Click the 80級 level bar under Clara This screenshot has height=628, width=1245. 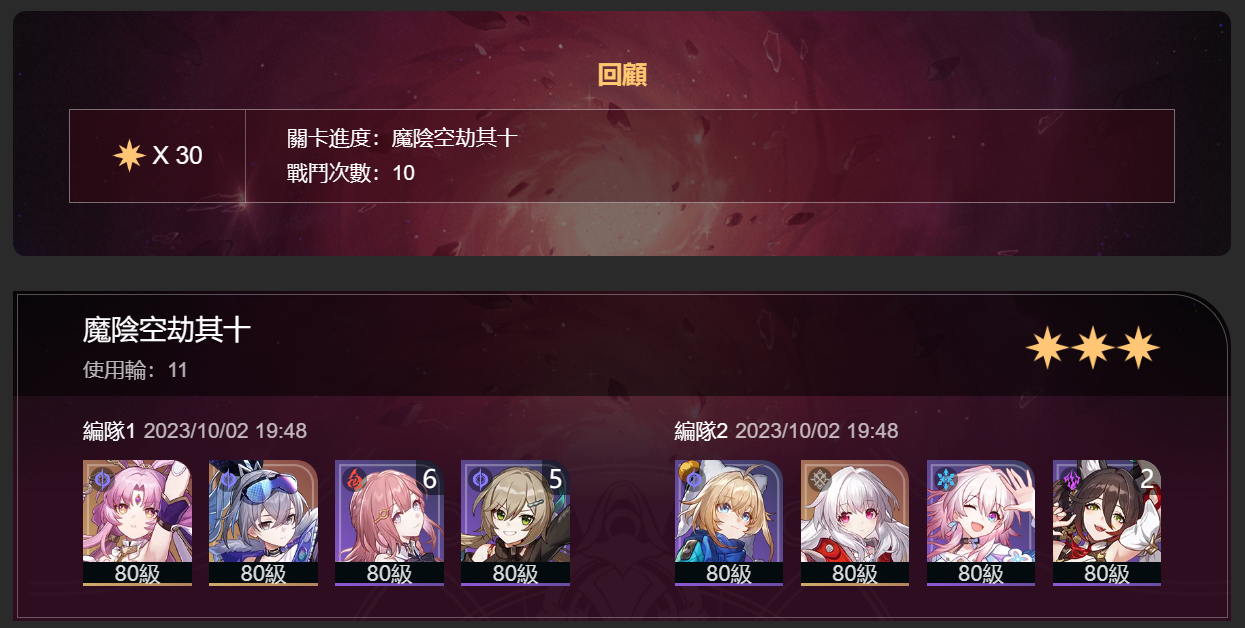pyautogui.click(x=855, y=574)
